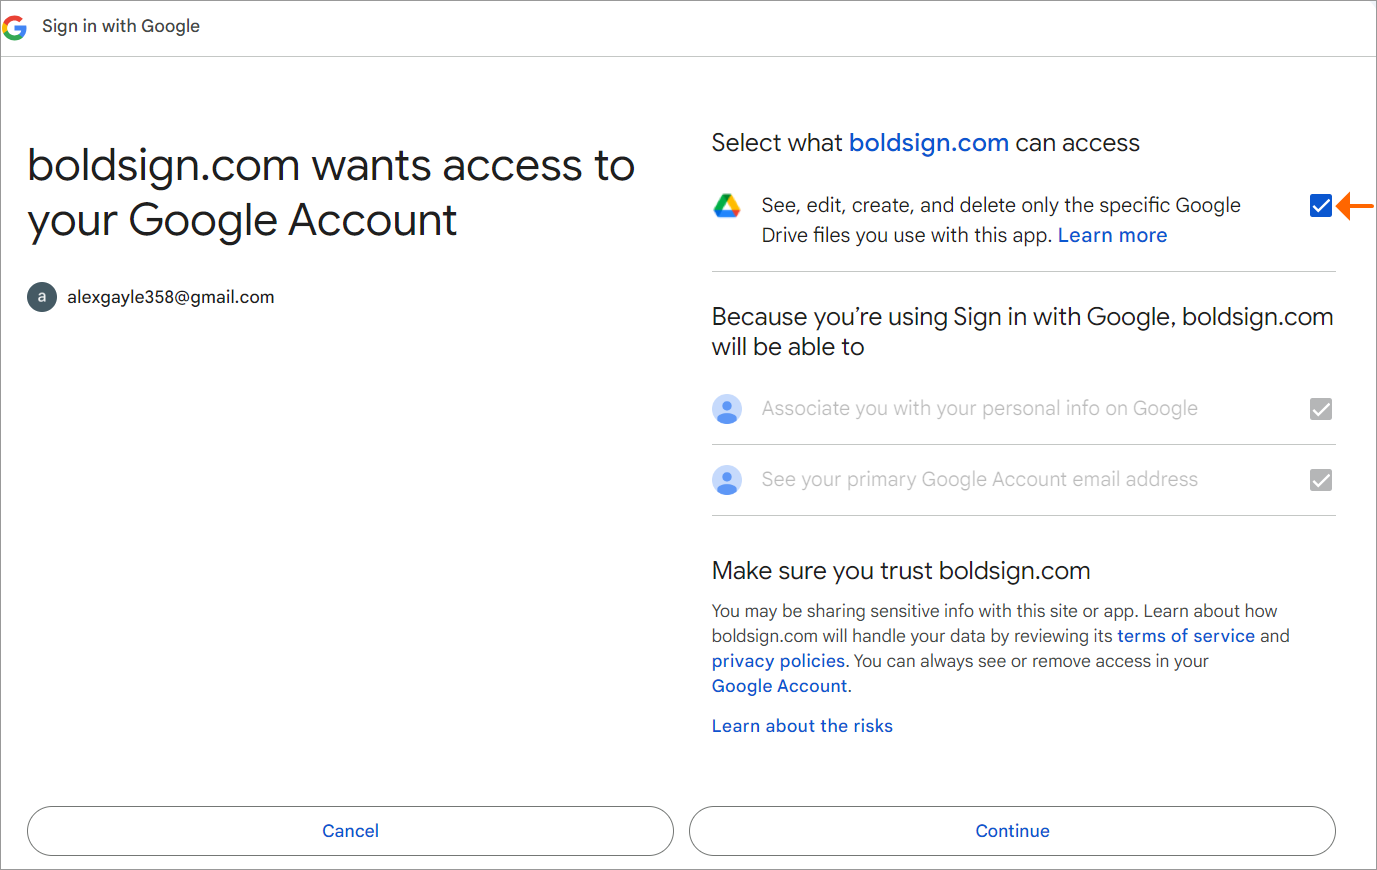Click the disabled email address checkbox

point(1321,480)
